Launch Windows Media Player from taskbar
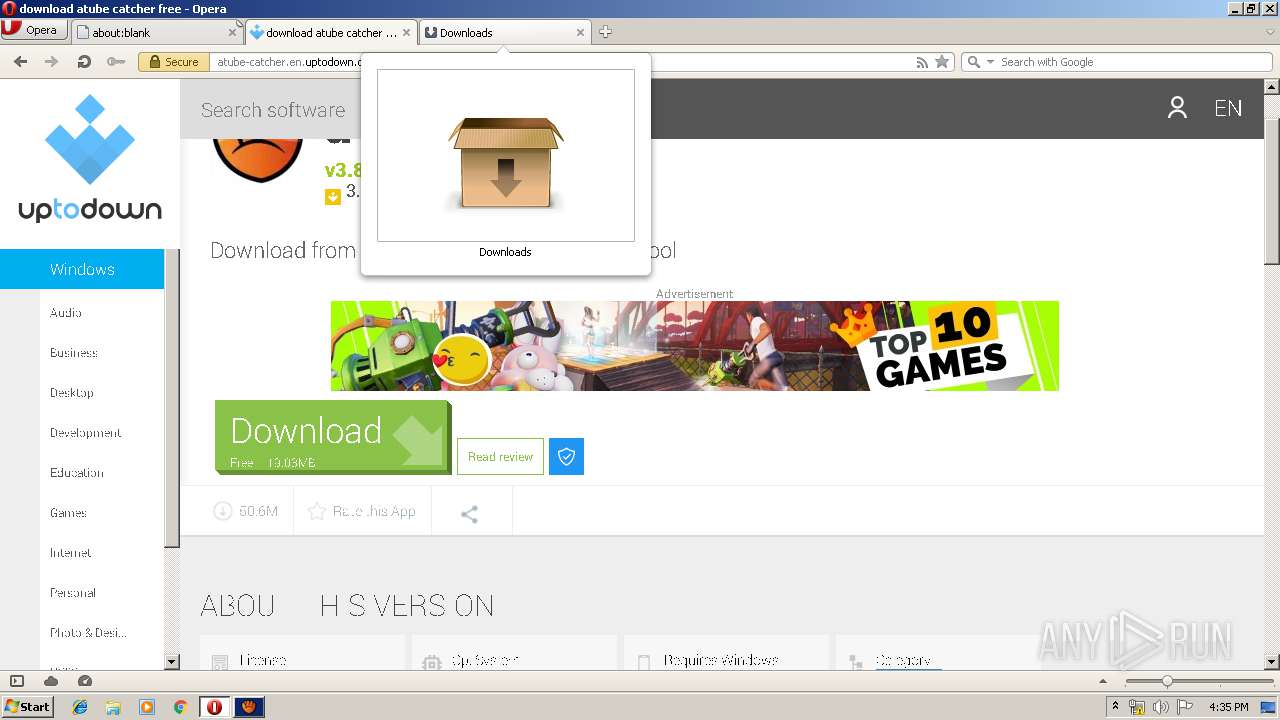 point(147,707)
